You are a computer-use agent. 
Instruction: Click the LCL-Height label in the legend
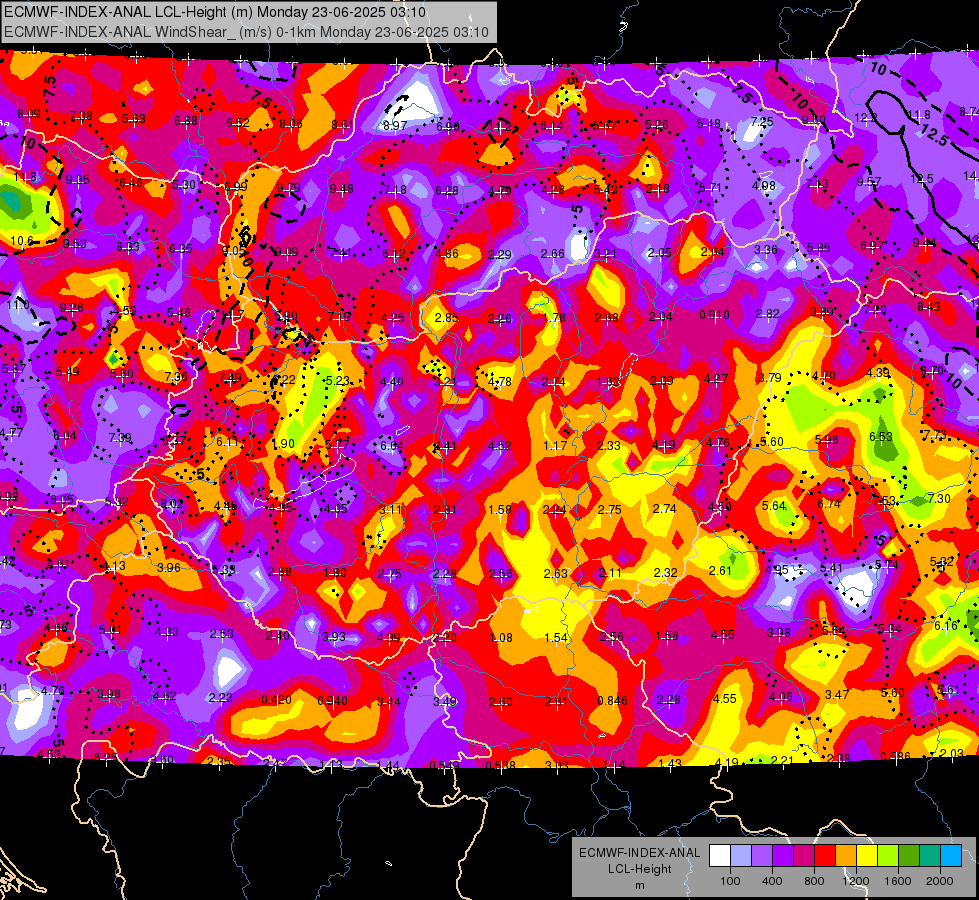click(639, 869)
